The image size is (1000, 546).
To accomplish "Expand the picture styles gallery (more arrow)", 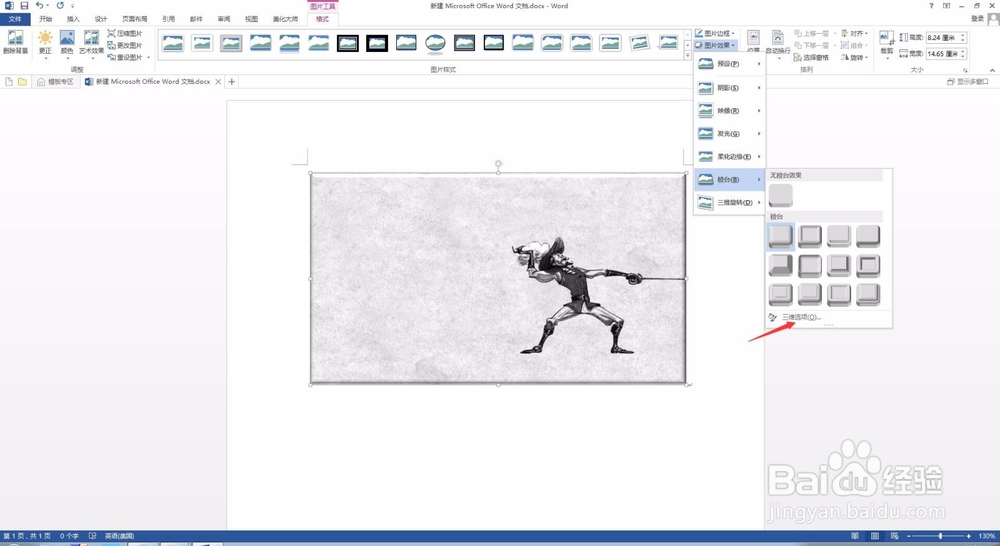I will coord(688,56).
